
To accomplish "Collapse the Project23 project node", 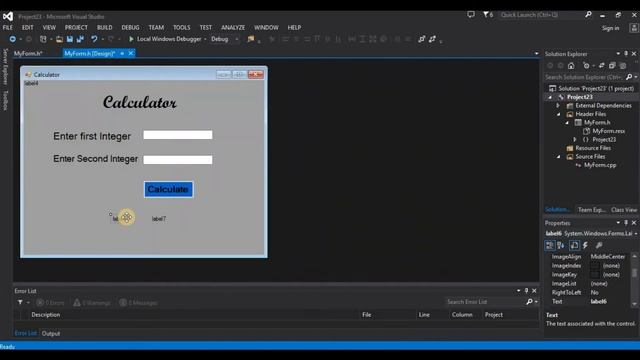I will pyautogui.click(x=550, y=97).
